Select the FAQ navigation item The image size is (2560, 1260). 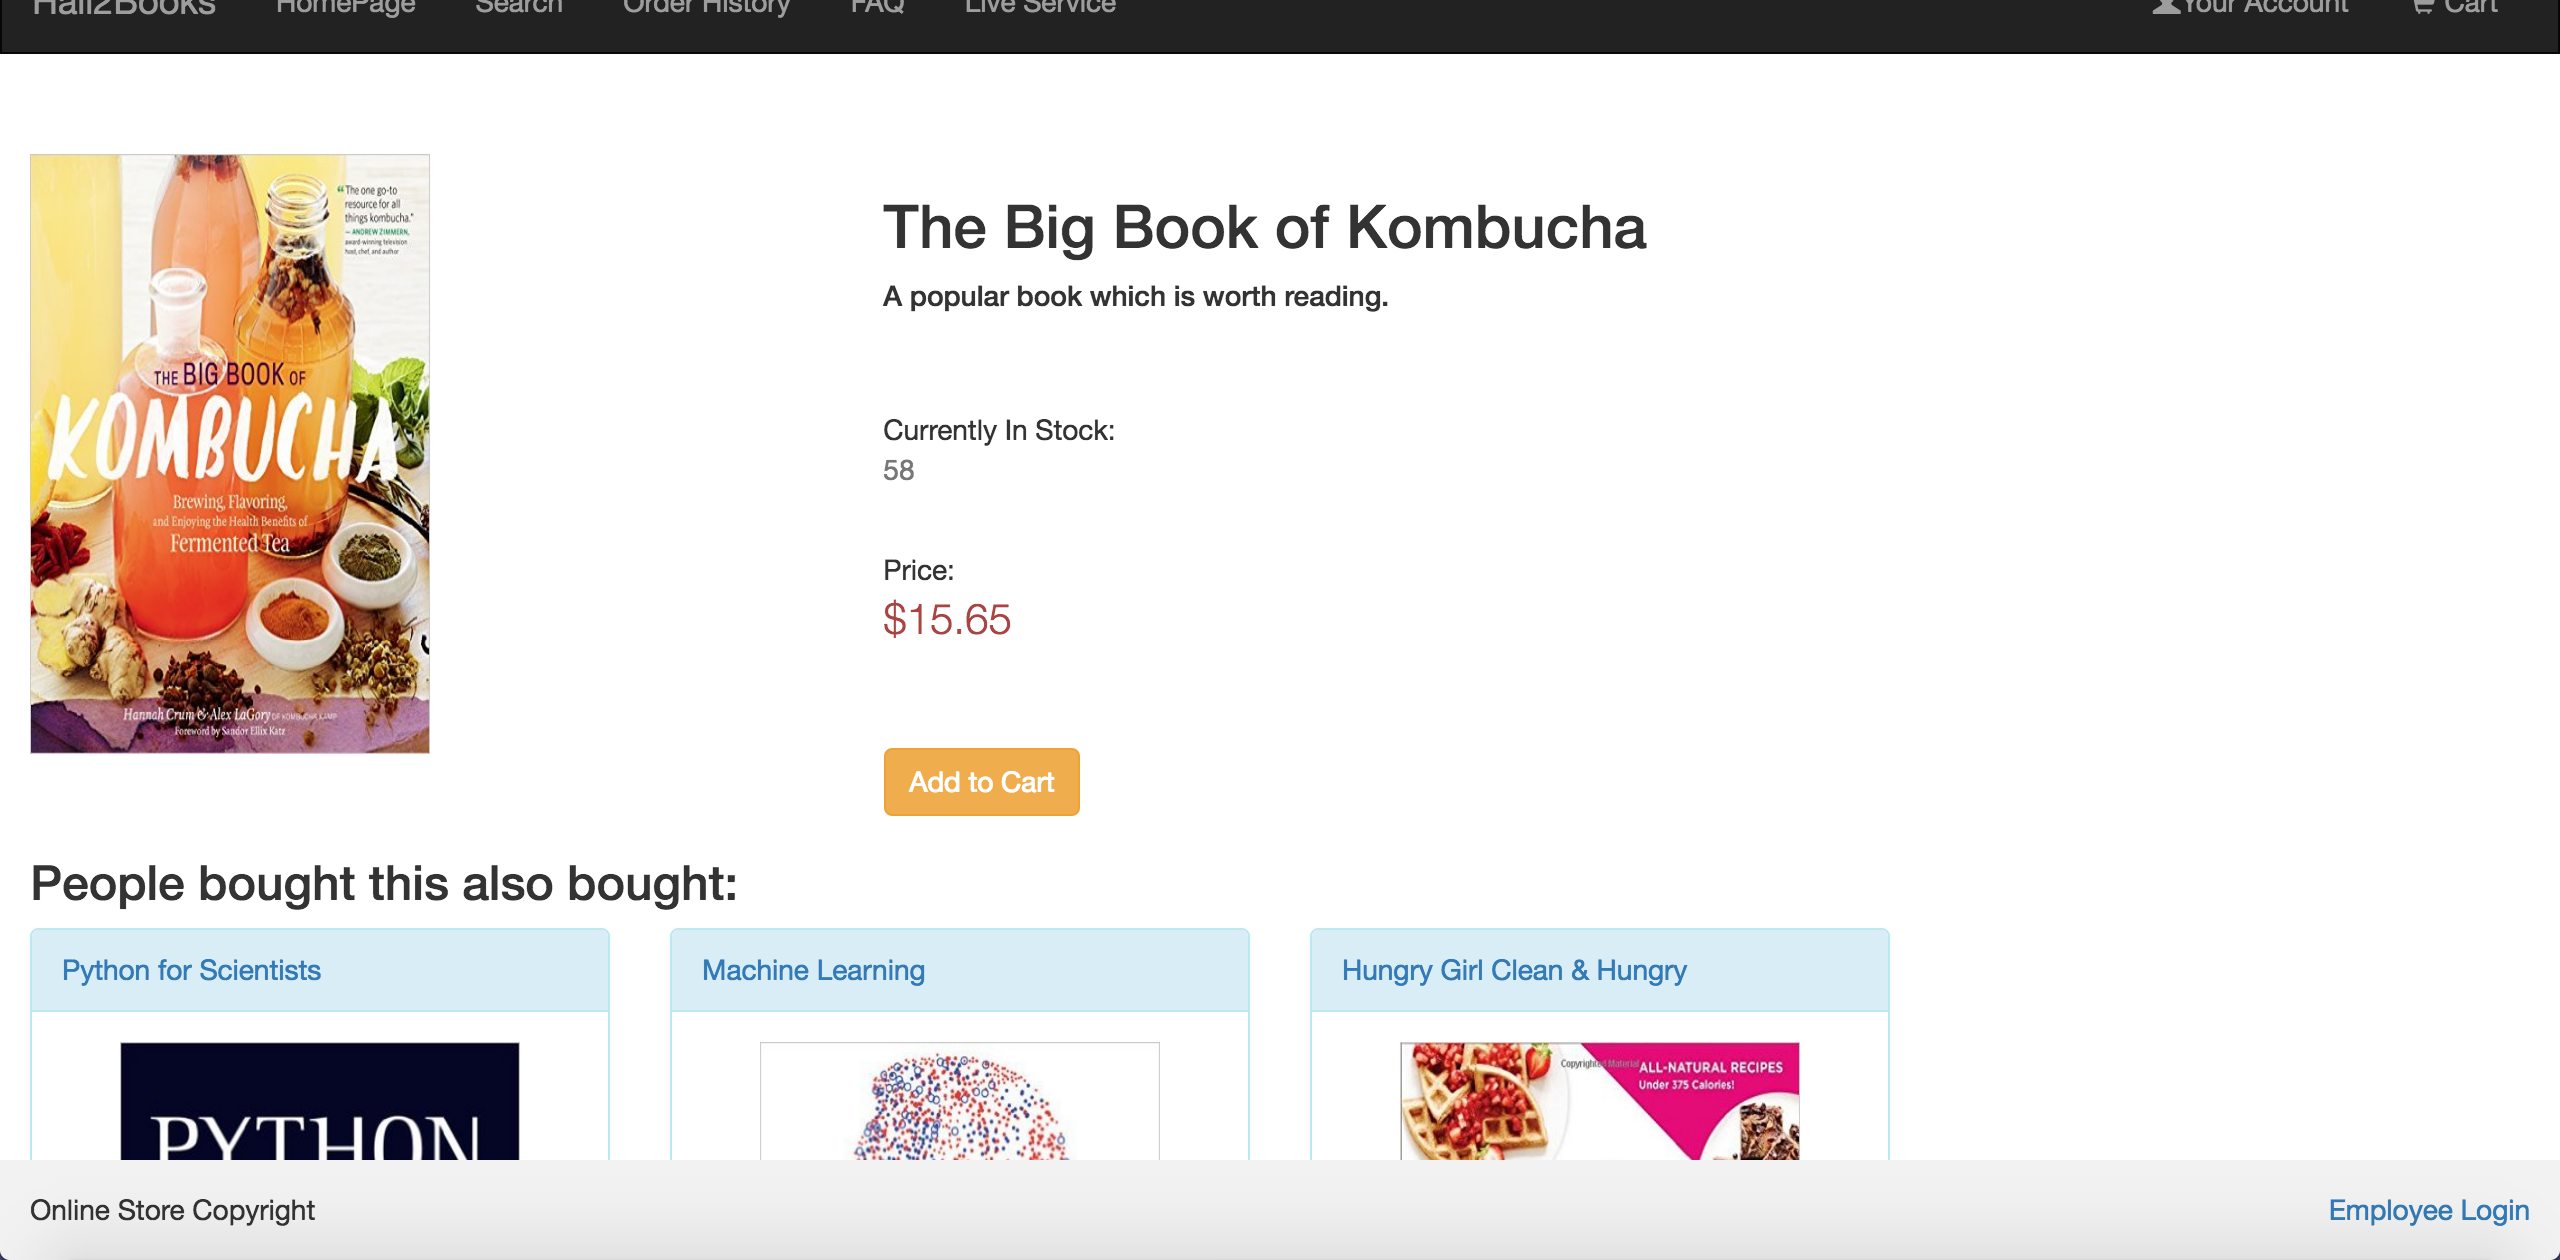coord(877,8)
